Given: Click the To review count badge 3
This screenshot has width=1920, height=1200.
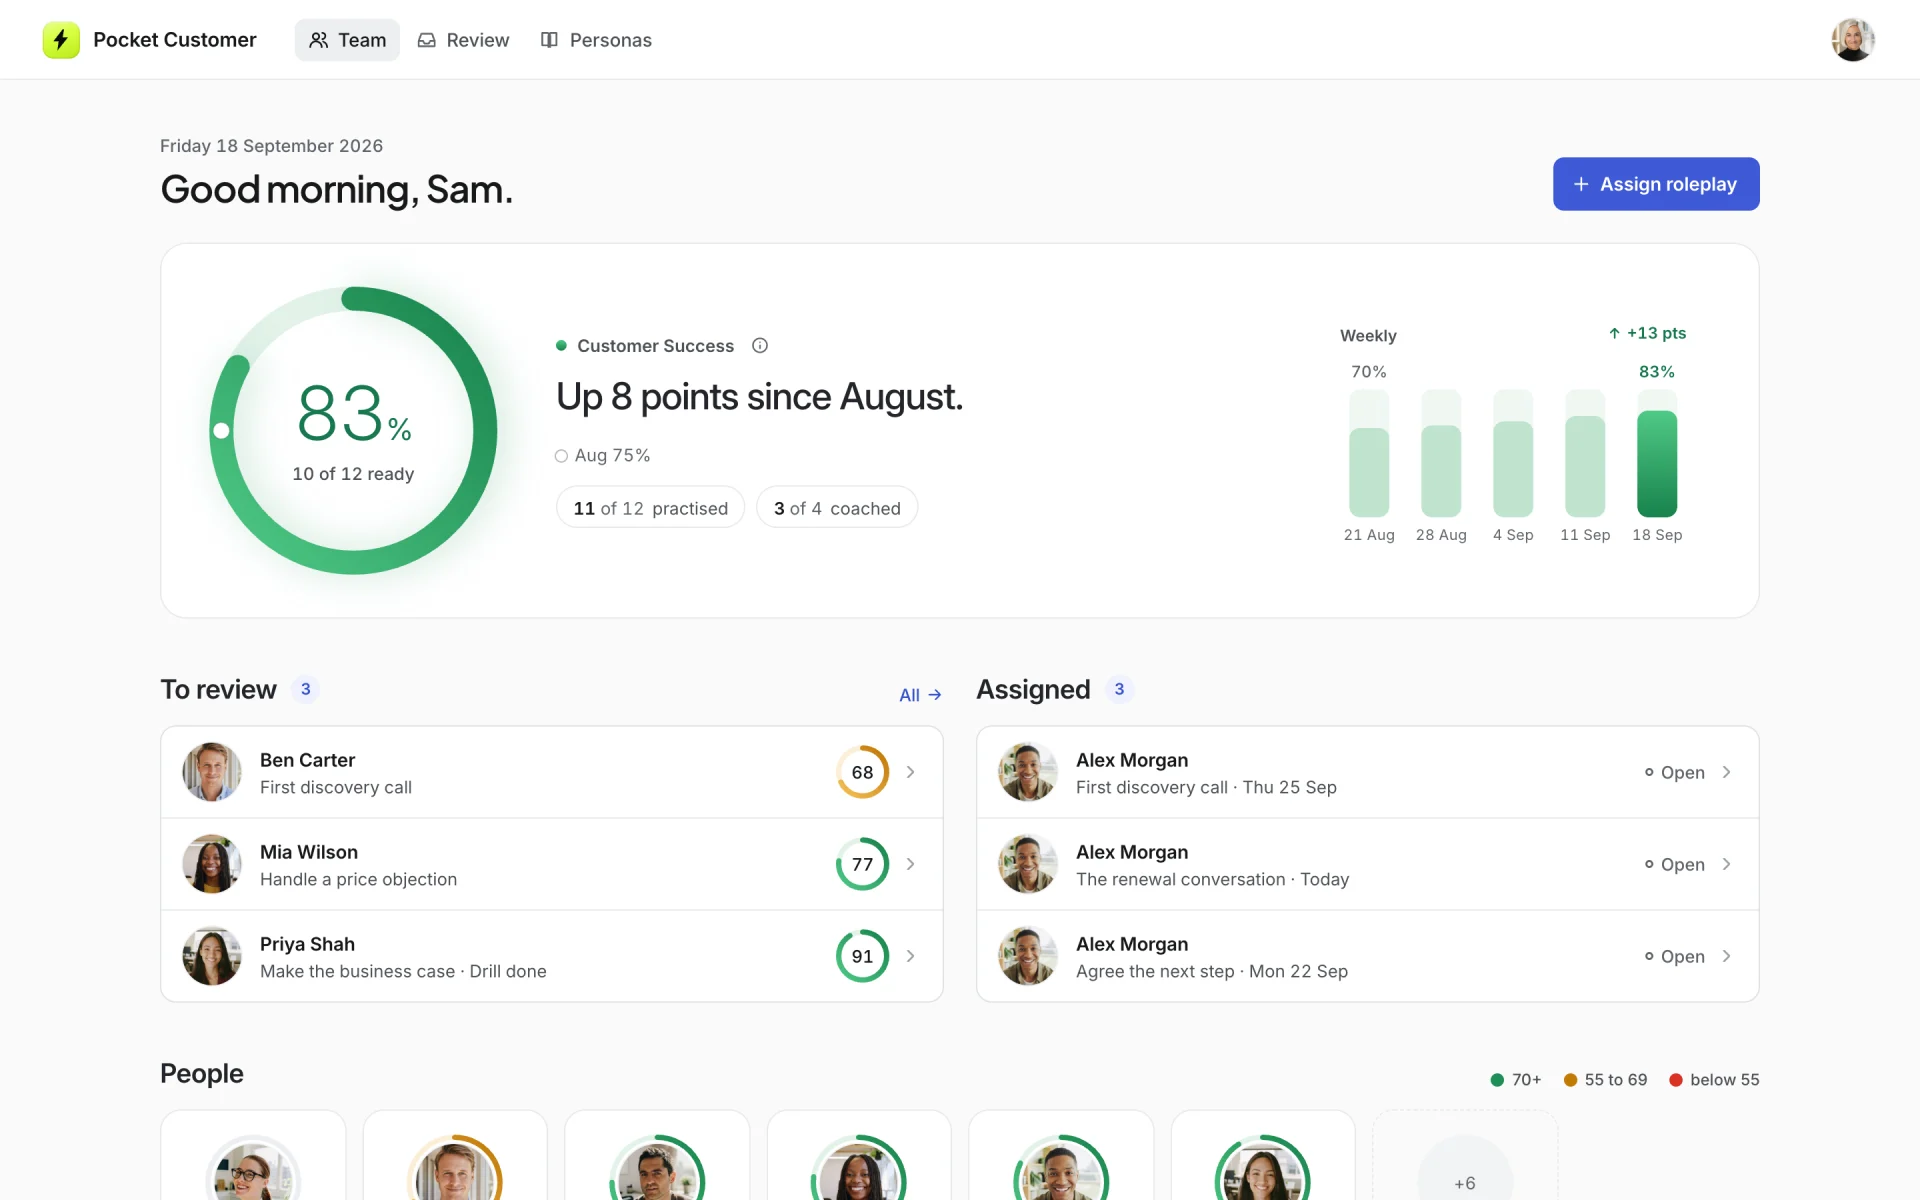Looking at the screenshot, I should [306, 689].
